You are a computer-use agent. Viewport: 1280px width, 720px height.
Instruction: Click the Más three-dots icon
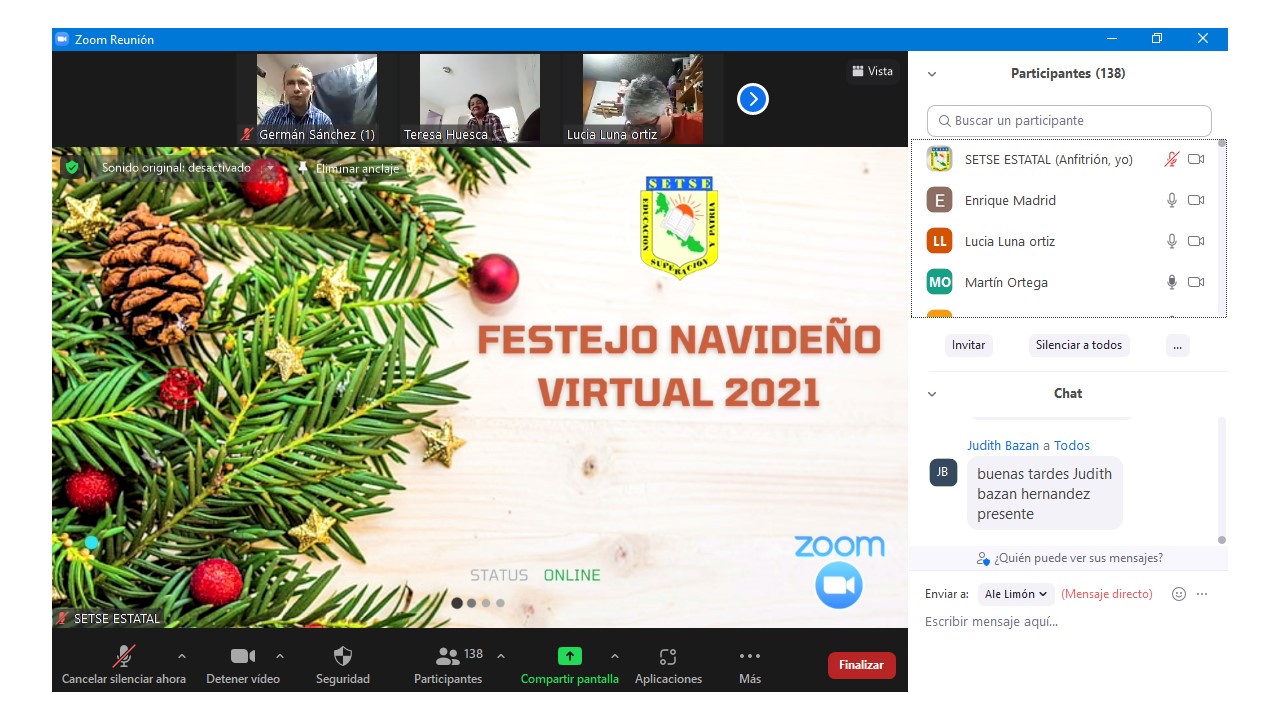point(749,657)
